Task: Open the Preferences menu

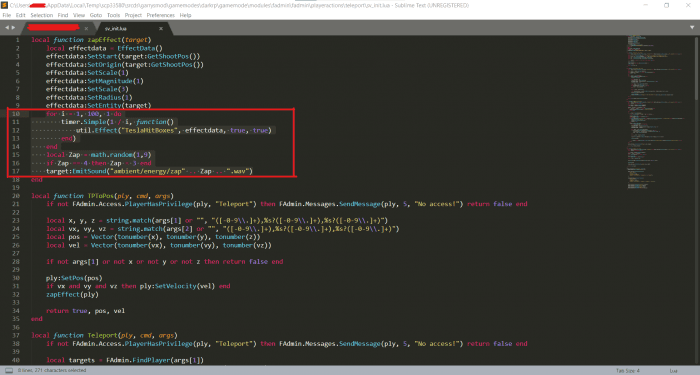Action: (161, 15)
